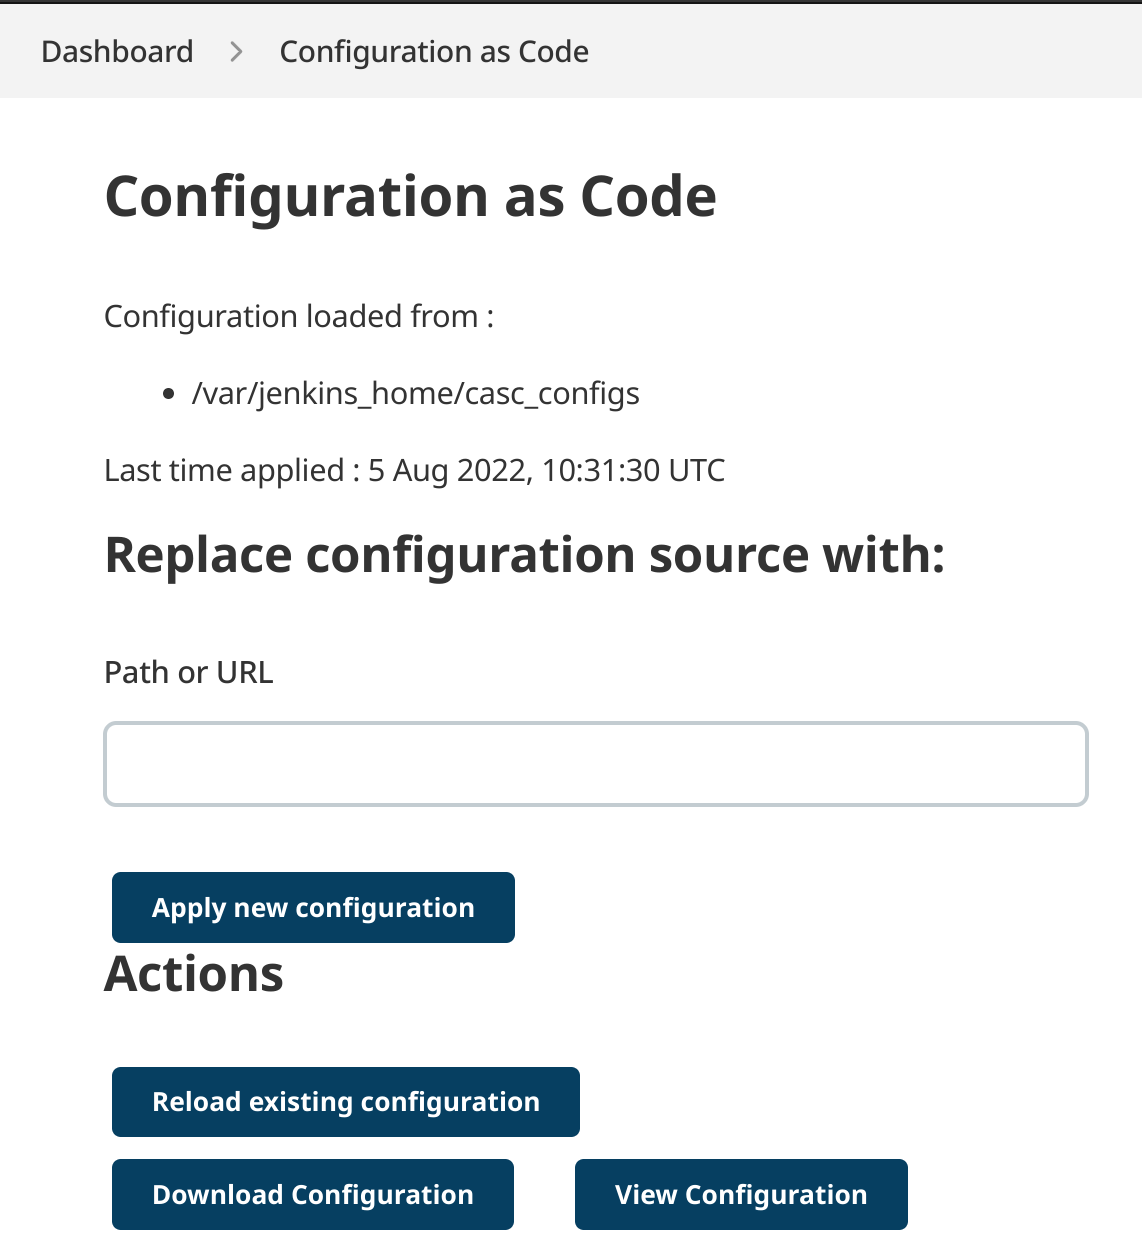Click the "Configuration loaded from" text
The width and height of the screenshot is (1142, 1252).
tap(298, 317)
